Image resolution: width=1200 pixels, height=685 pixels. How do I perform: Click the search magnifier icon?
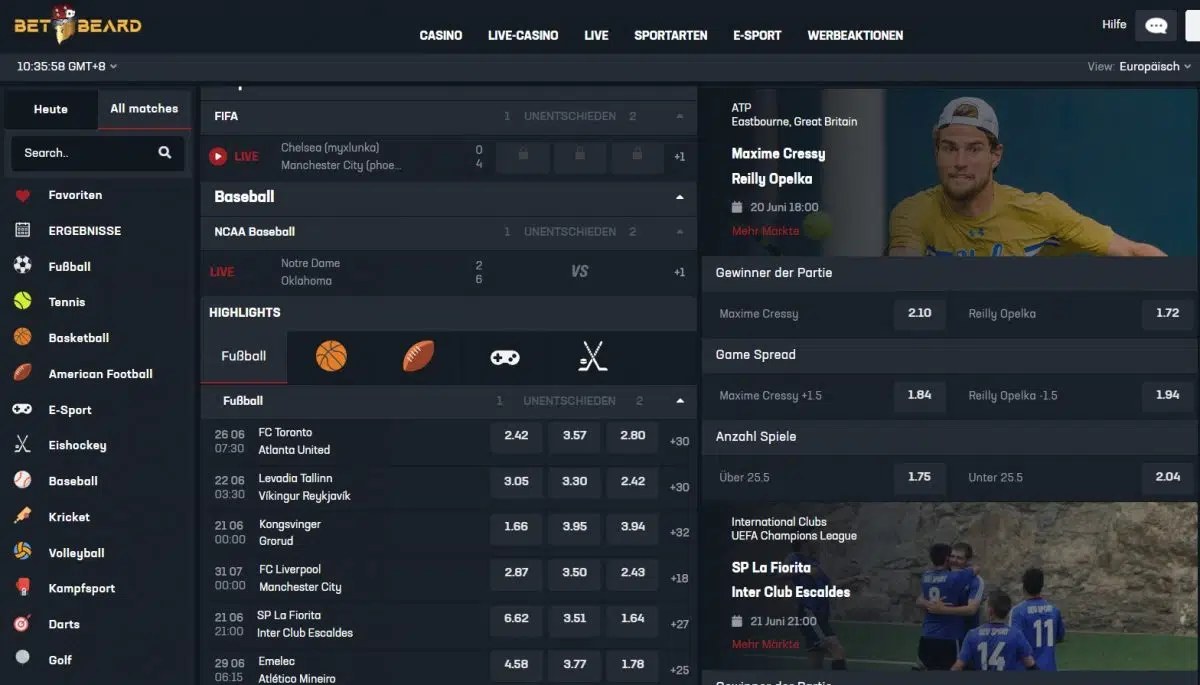coord(165,153)
